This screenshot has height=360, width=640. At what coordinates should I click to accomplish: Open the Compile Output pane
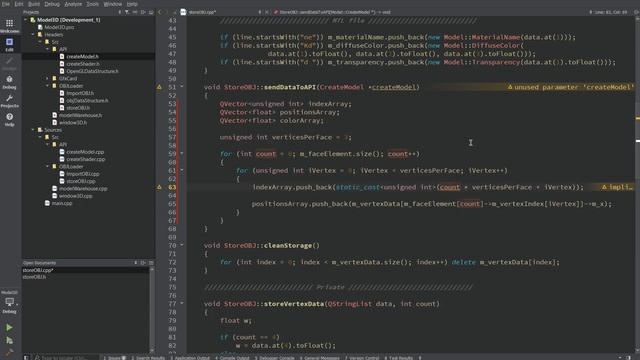coord(232,358)
